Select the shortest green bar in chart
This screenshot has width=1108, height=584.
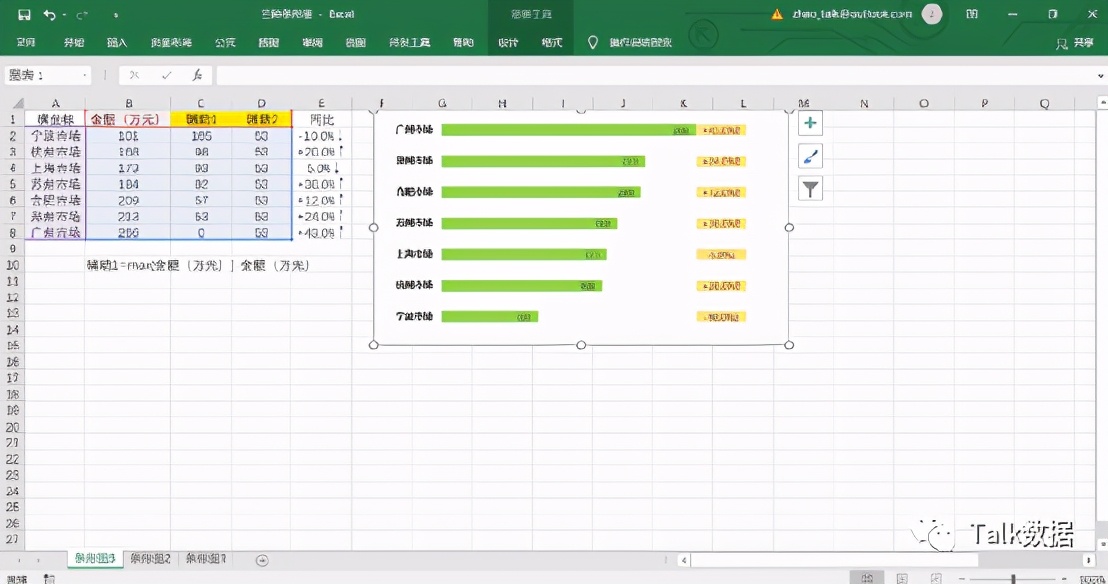(490, 317)
